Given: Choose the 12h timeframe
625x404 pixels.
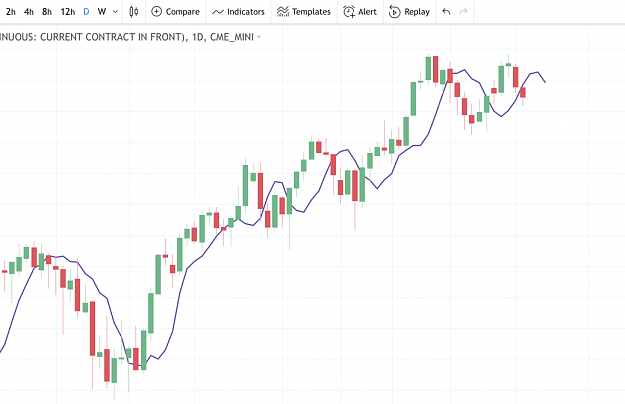Looking at the screenshot, I should point(68,12).
